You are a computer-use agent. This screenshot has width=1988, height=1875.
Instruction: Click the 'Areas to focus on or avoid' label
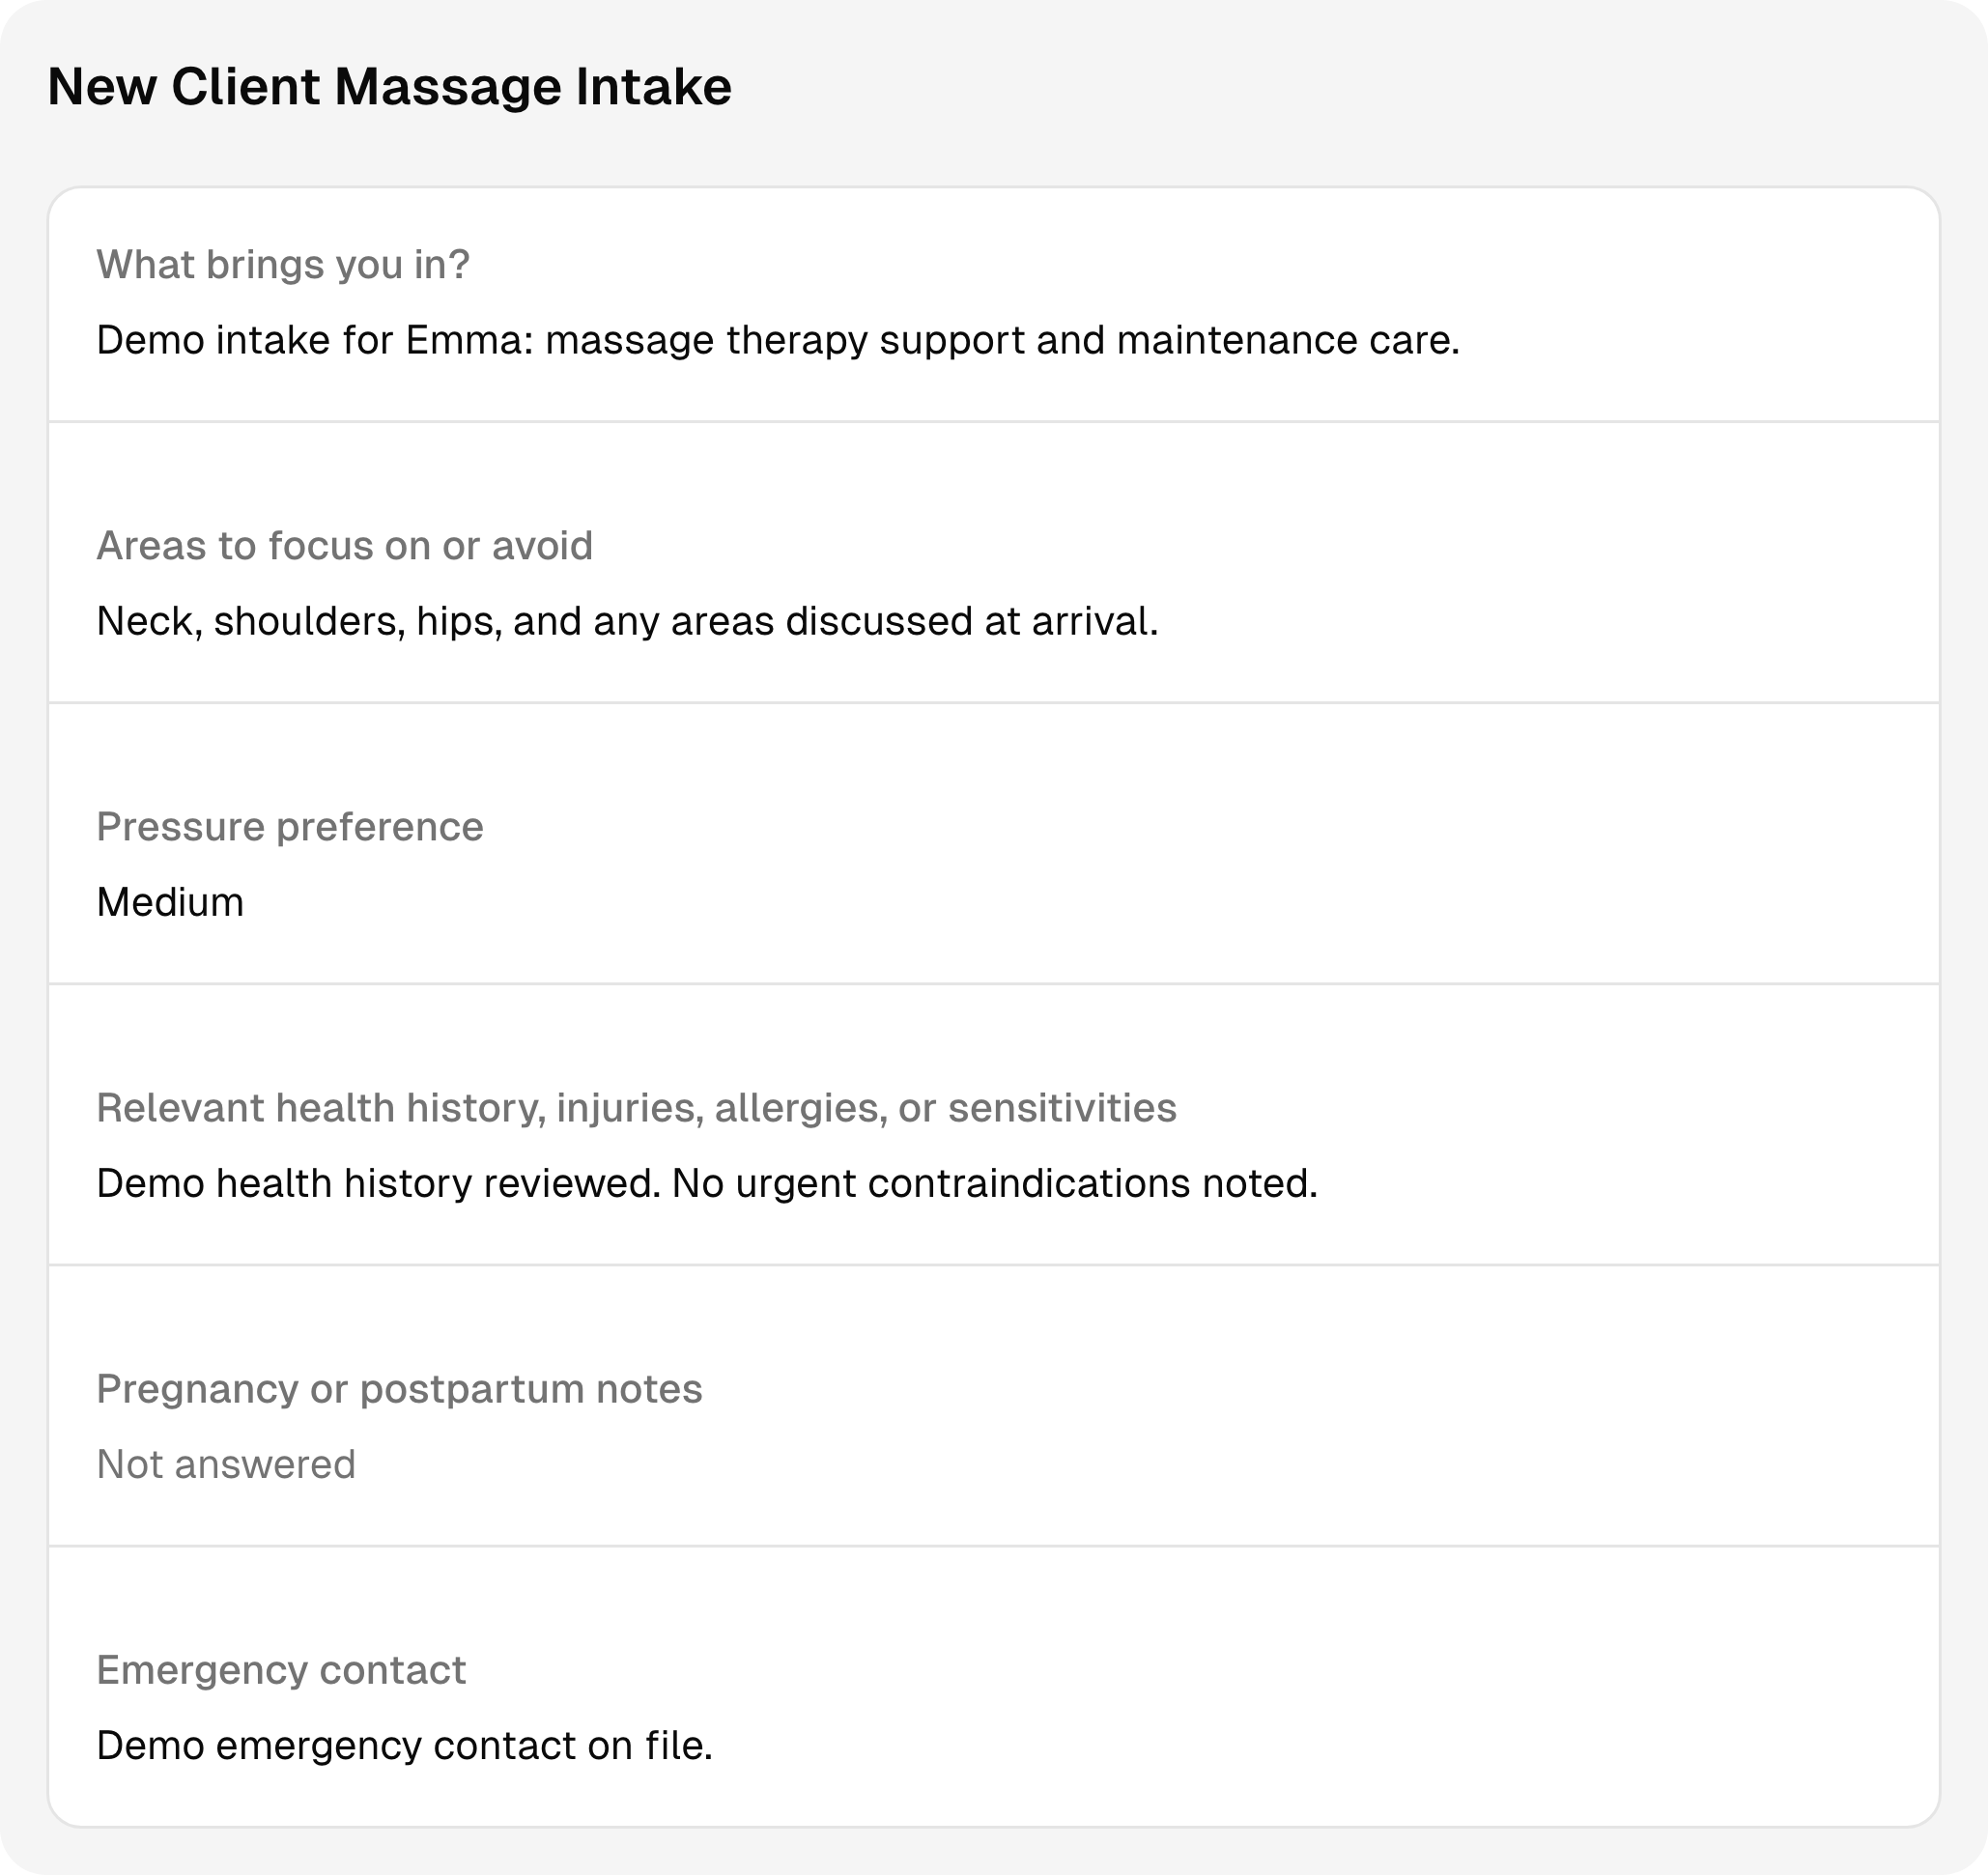pos(344,546)
